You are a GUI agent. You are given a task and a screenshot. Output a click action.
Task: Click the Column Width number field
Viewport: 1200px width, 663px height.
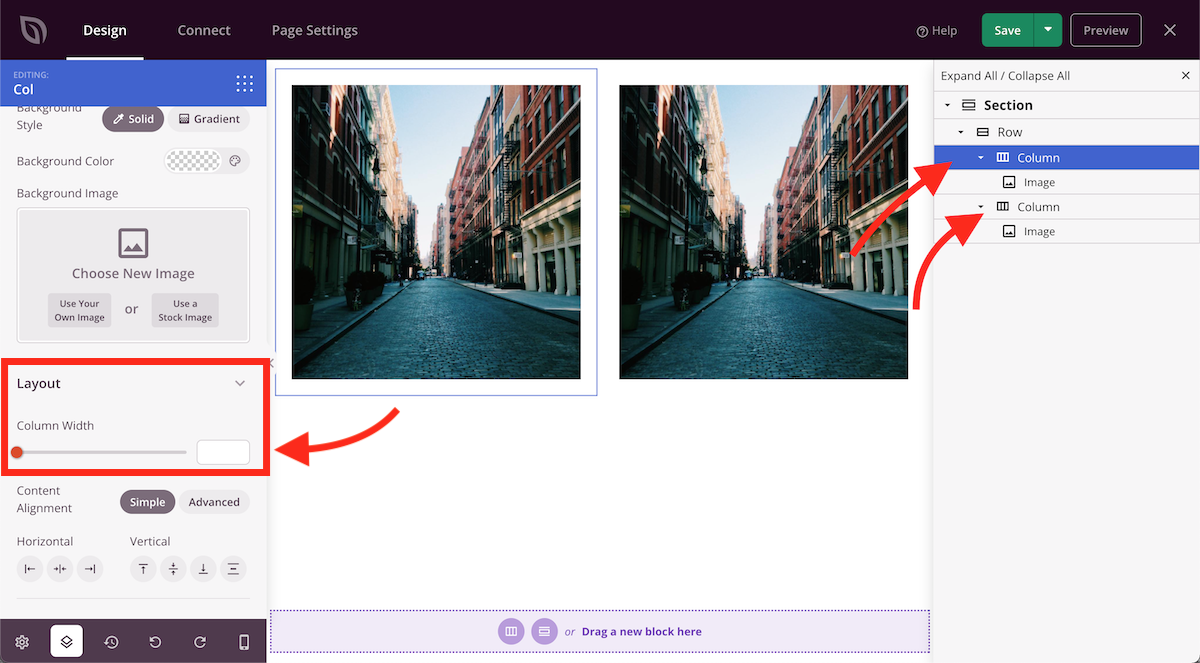[223, 452]
